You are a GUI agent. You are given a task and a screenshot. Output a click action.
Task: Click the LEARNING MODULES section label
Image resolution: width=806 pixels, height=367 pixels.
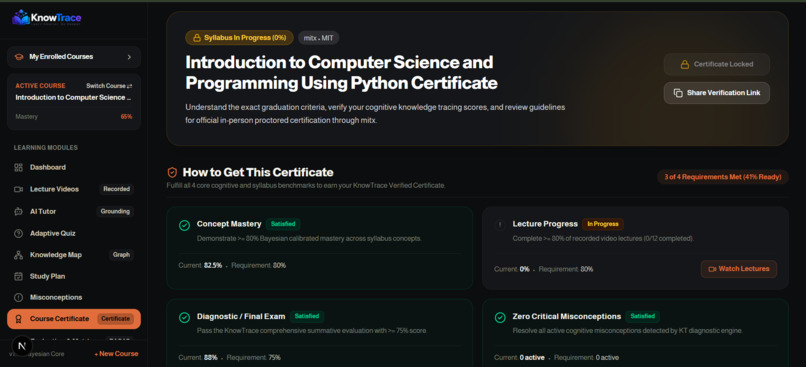click(46, 148)
